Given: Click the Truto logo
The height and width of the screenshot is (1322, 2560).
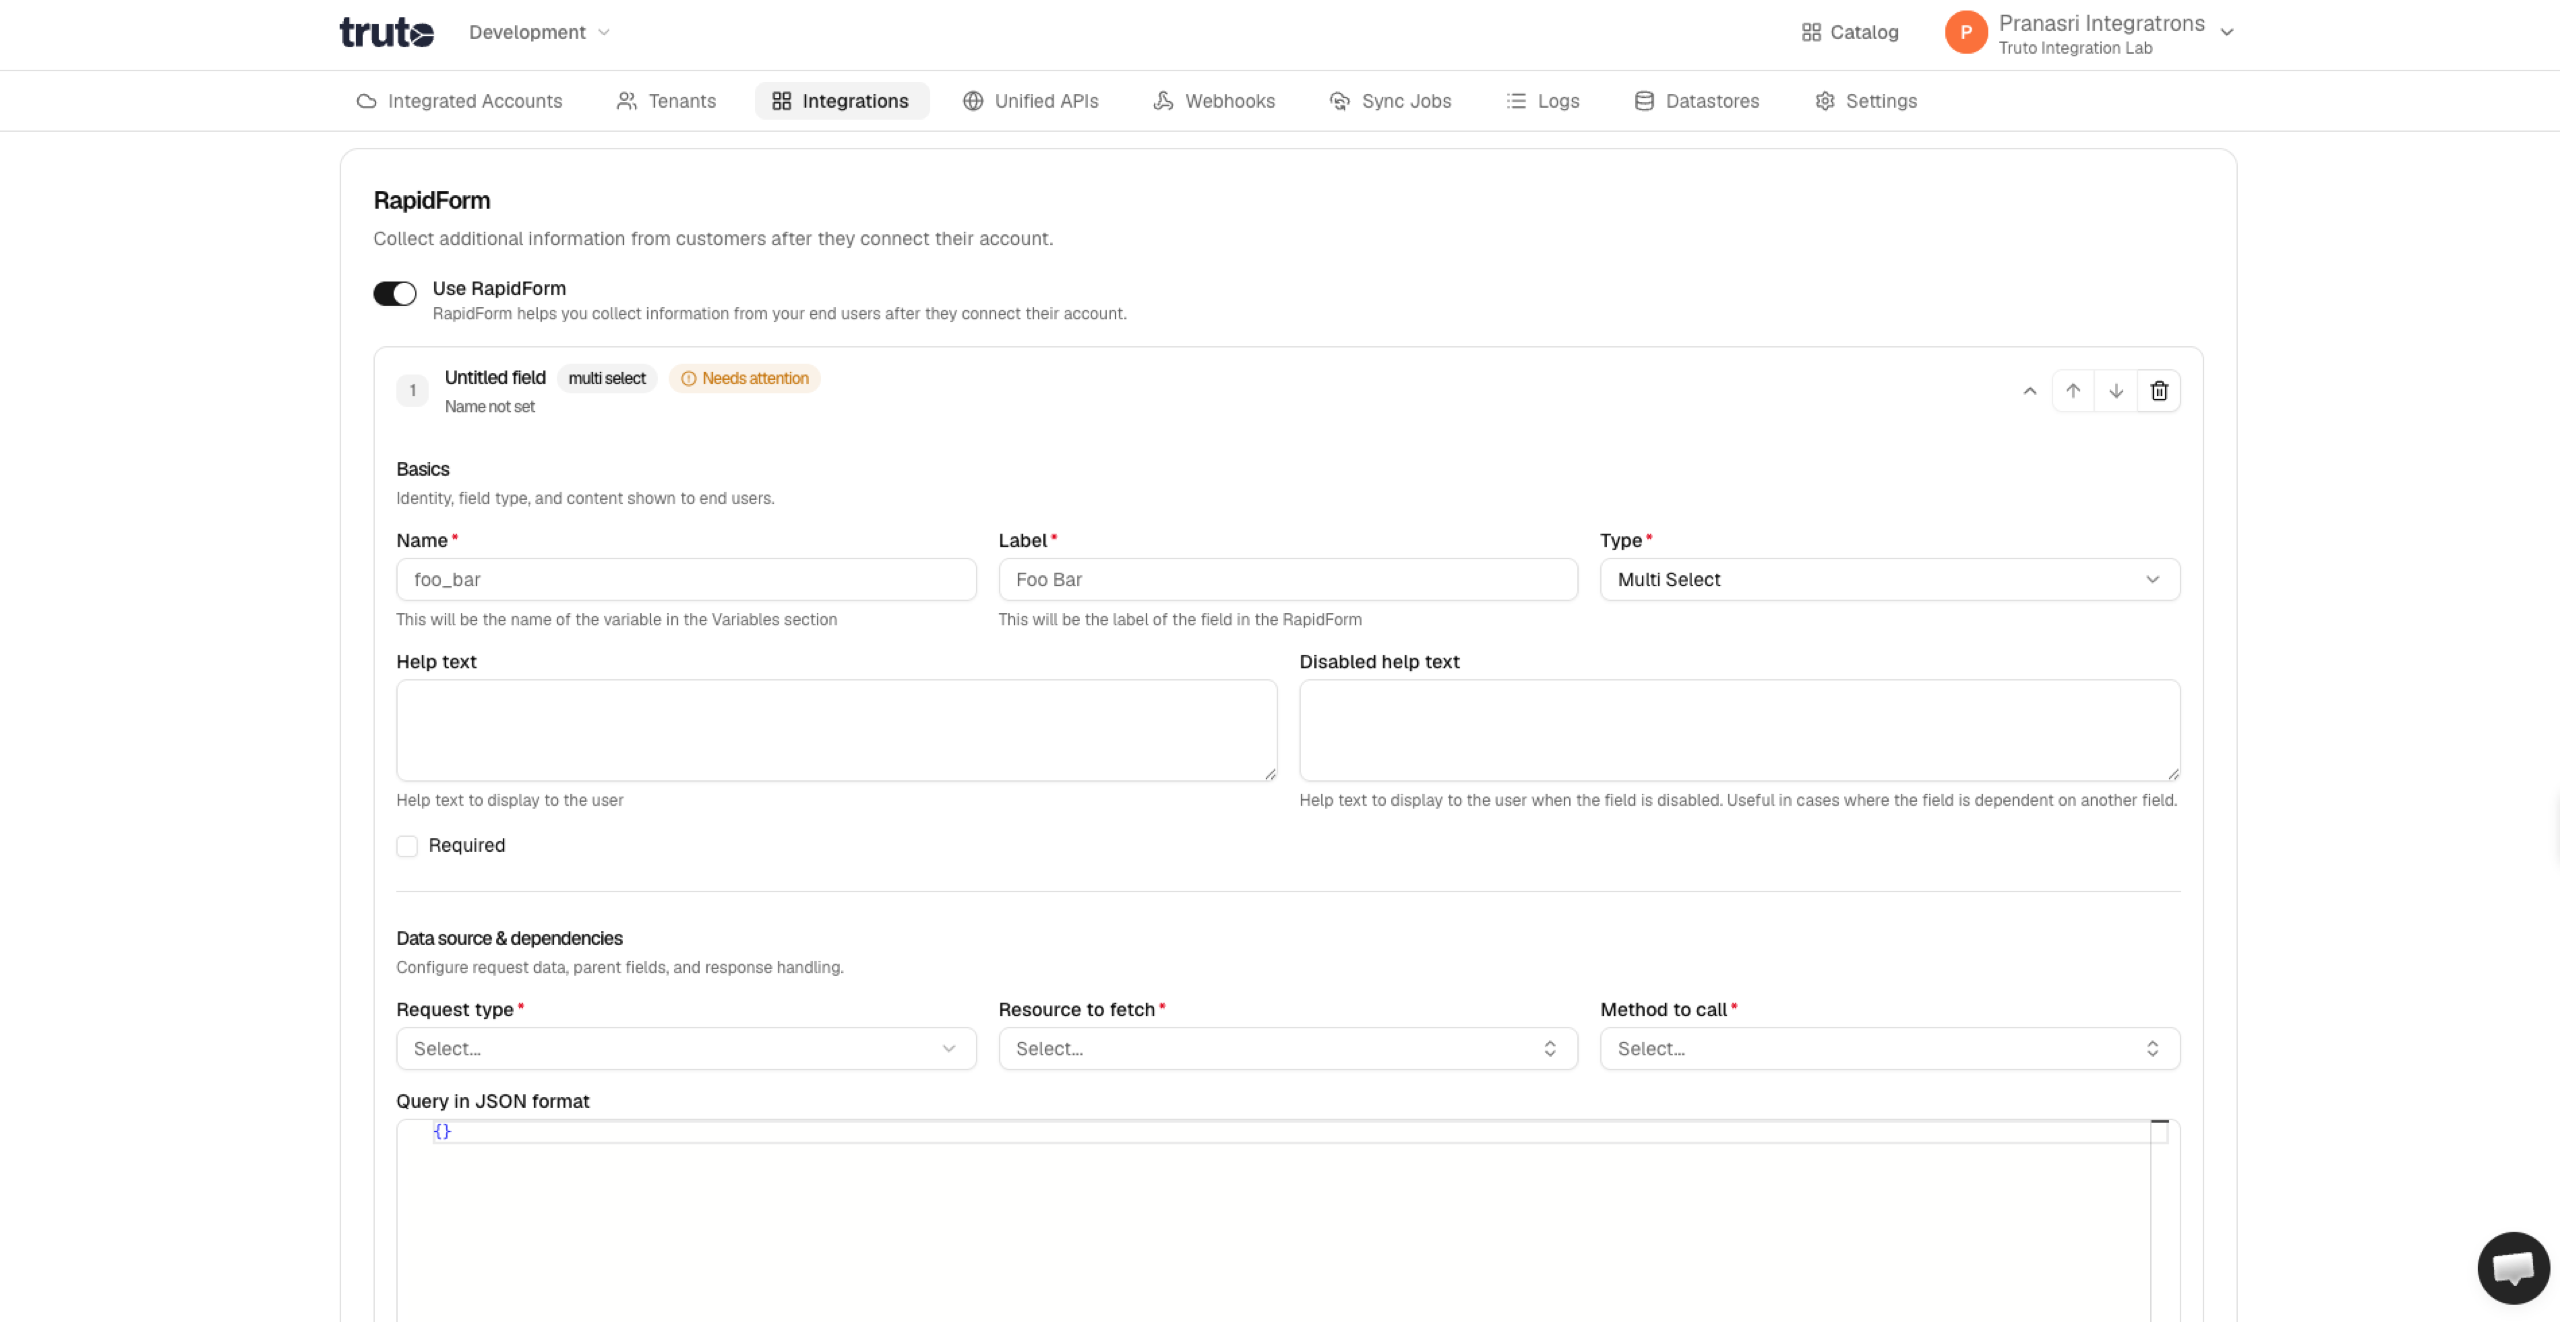Looking at the screenshot, I should tap(386, 32).
